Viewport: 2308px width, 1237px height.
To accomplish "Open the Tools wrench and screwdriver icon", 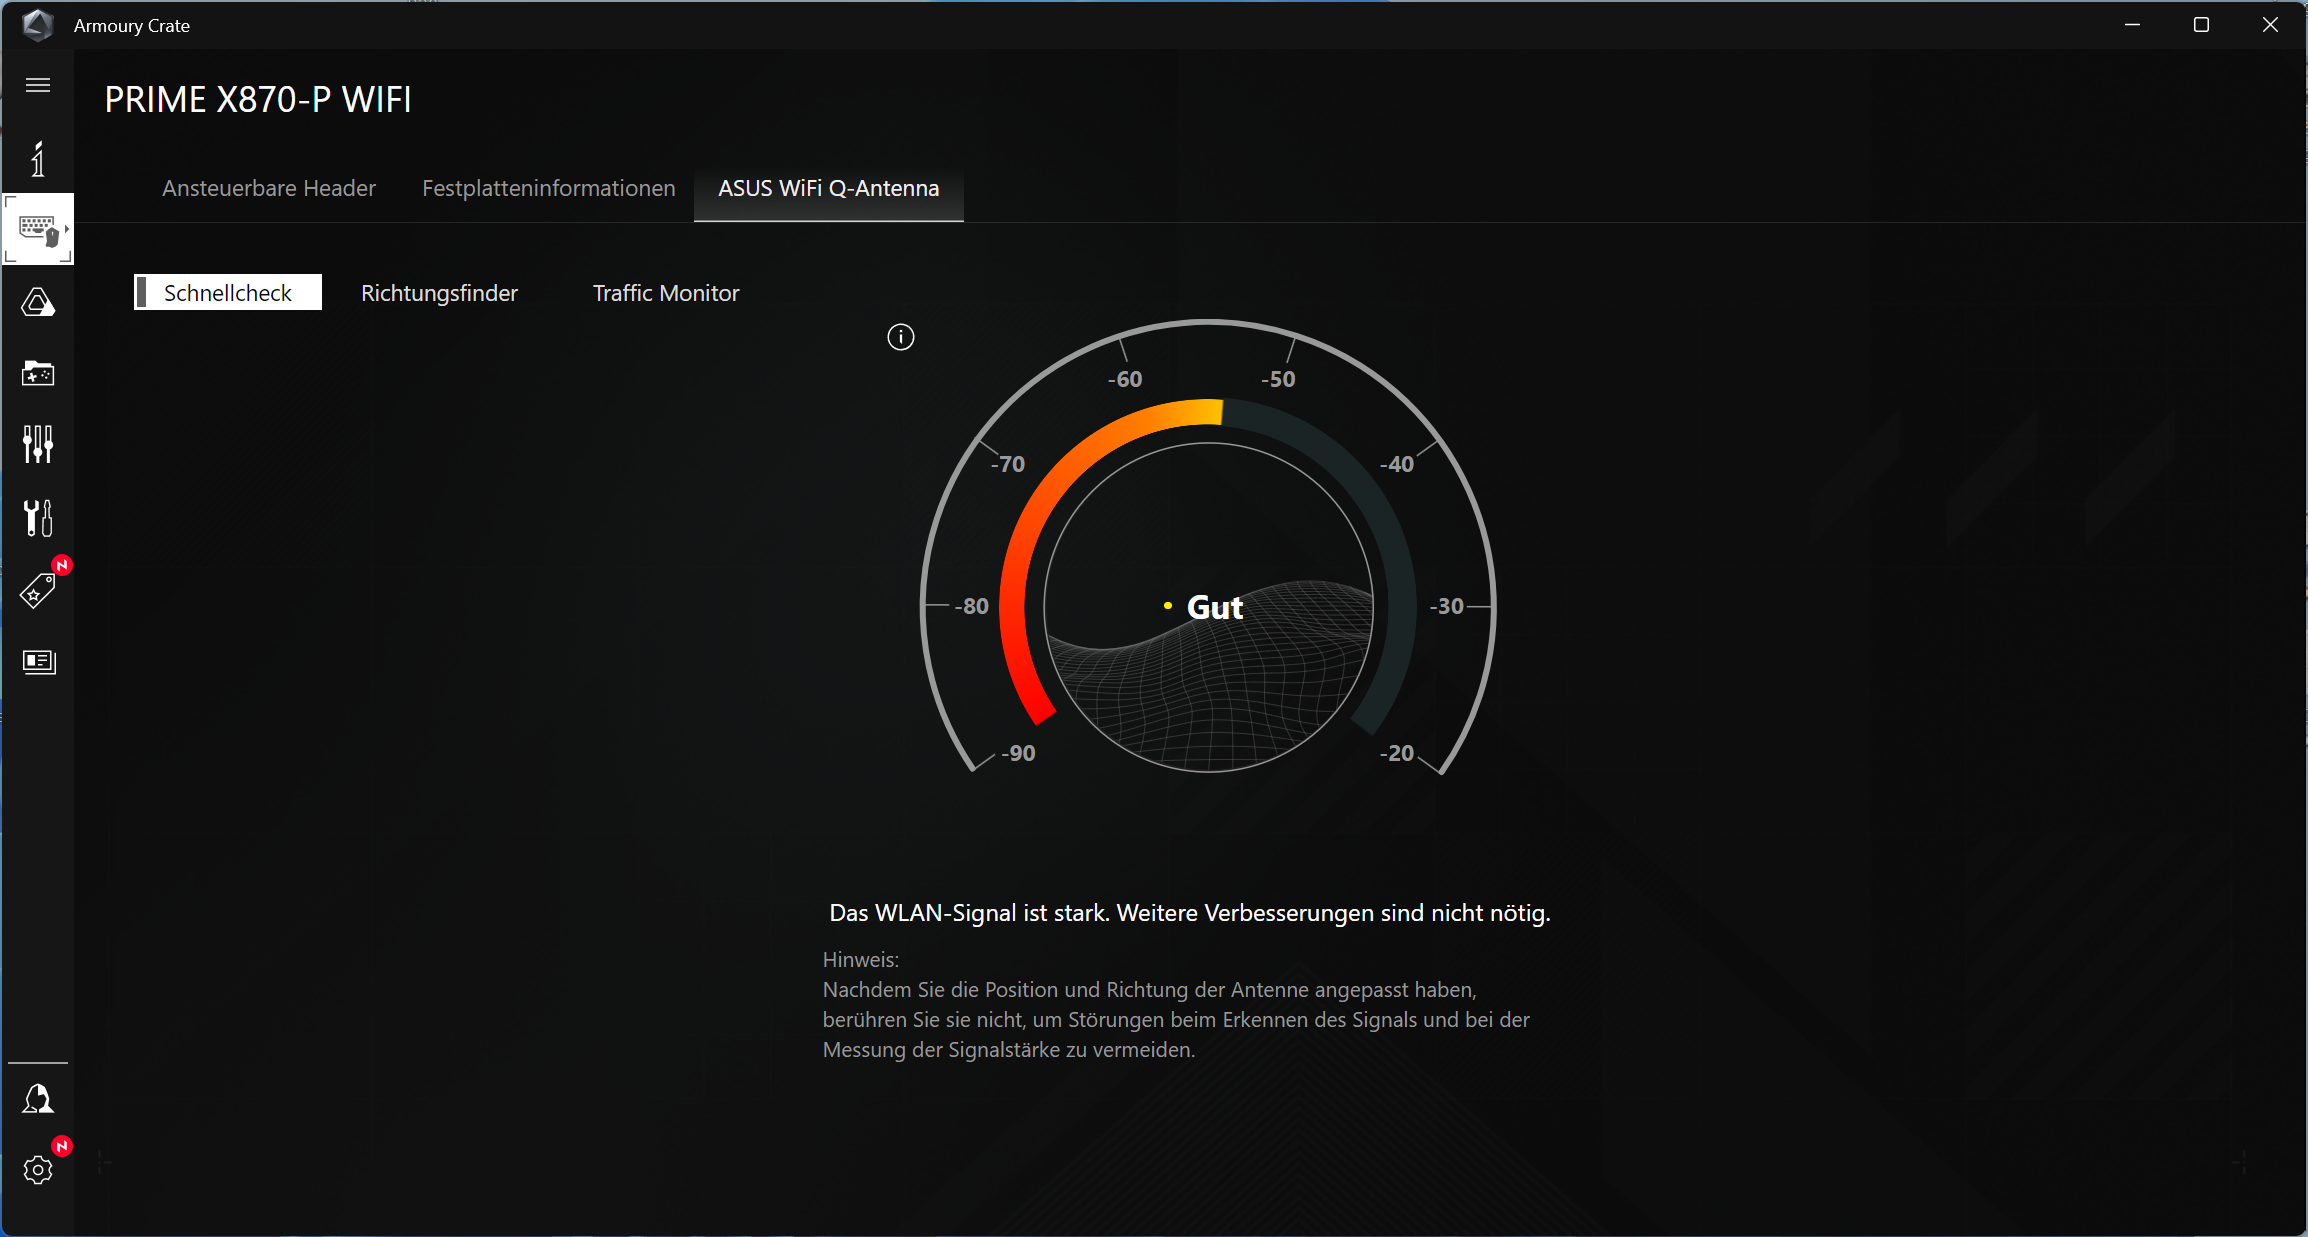I will [38, 518].
